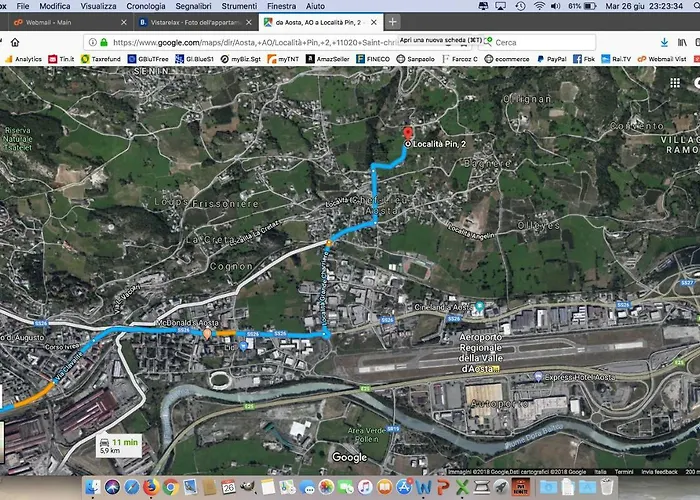Image resolution: width=700 pixels, height=500 pixels.
Task: Open Microsoft Word from the dock
Action: pyautogui.click(x=424, y=487)
